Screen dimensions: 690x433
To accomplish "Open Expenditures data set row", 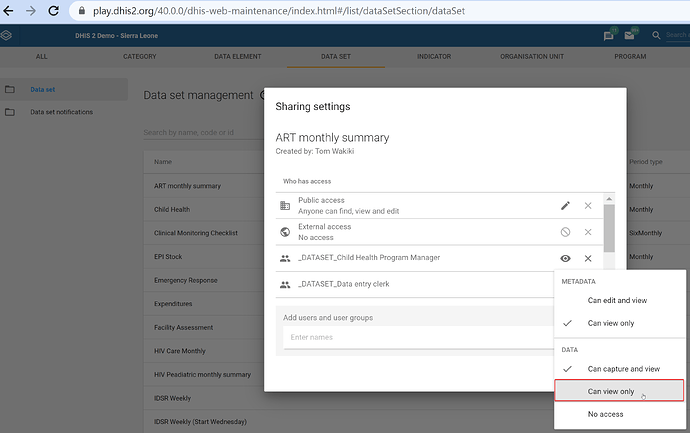I will click(x=203, y=304).
